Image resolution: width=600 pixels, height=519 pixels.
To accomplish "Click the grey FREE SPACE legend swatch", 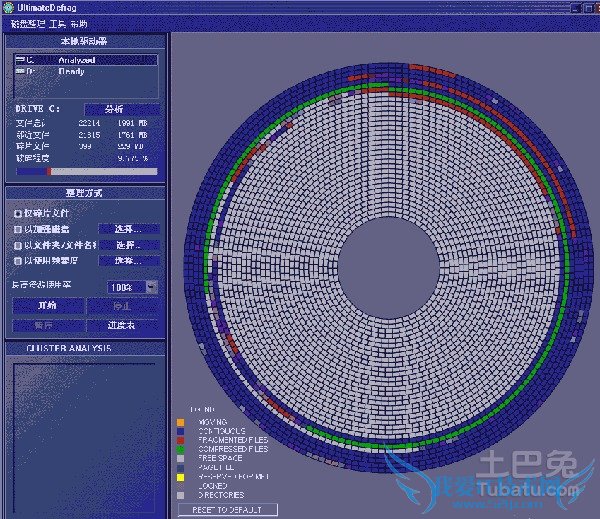I will 181,459.
